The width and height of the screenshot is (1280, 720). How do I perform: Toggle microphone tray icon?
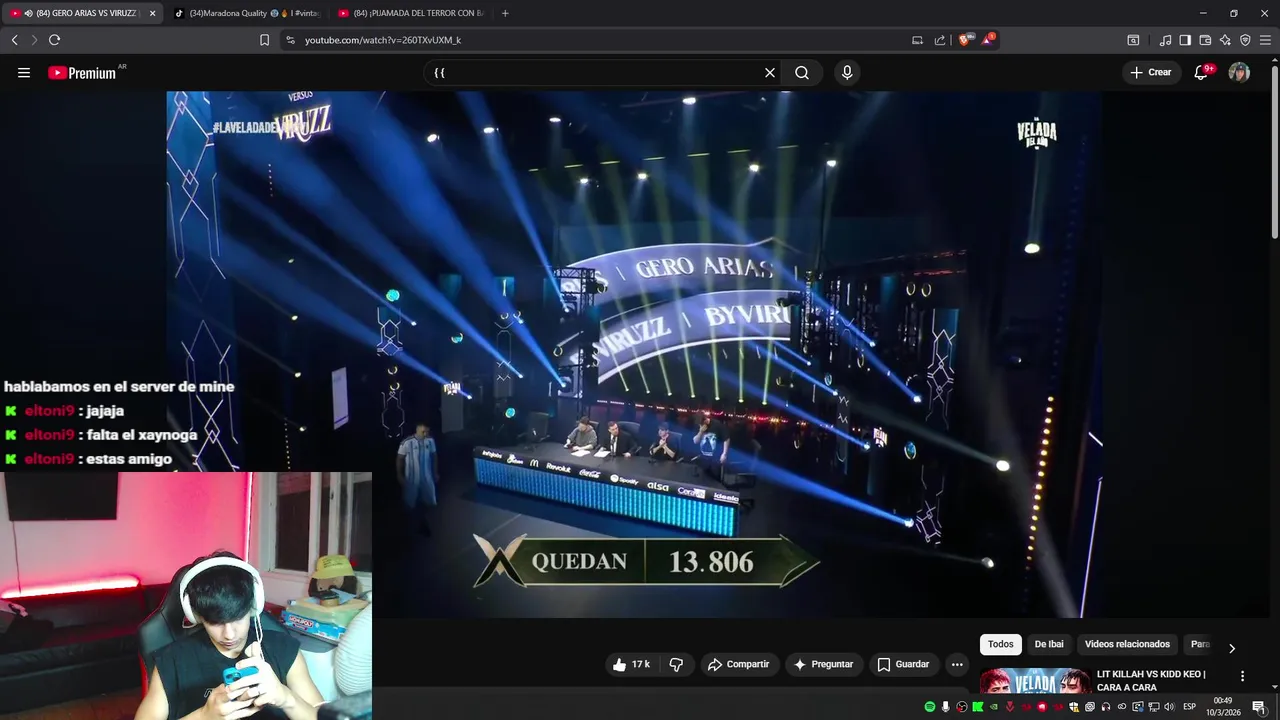click(946, 707)
